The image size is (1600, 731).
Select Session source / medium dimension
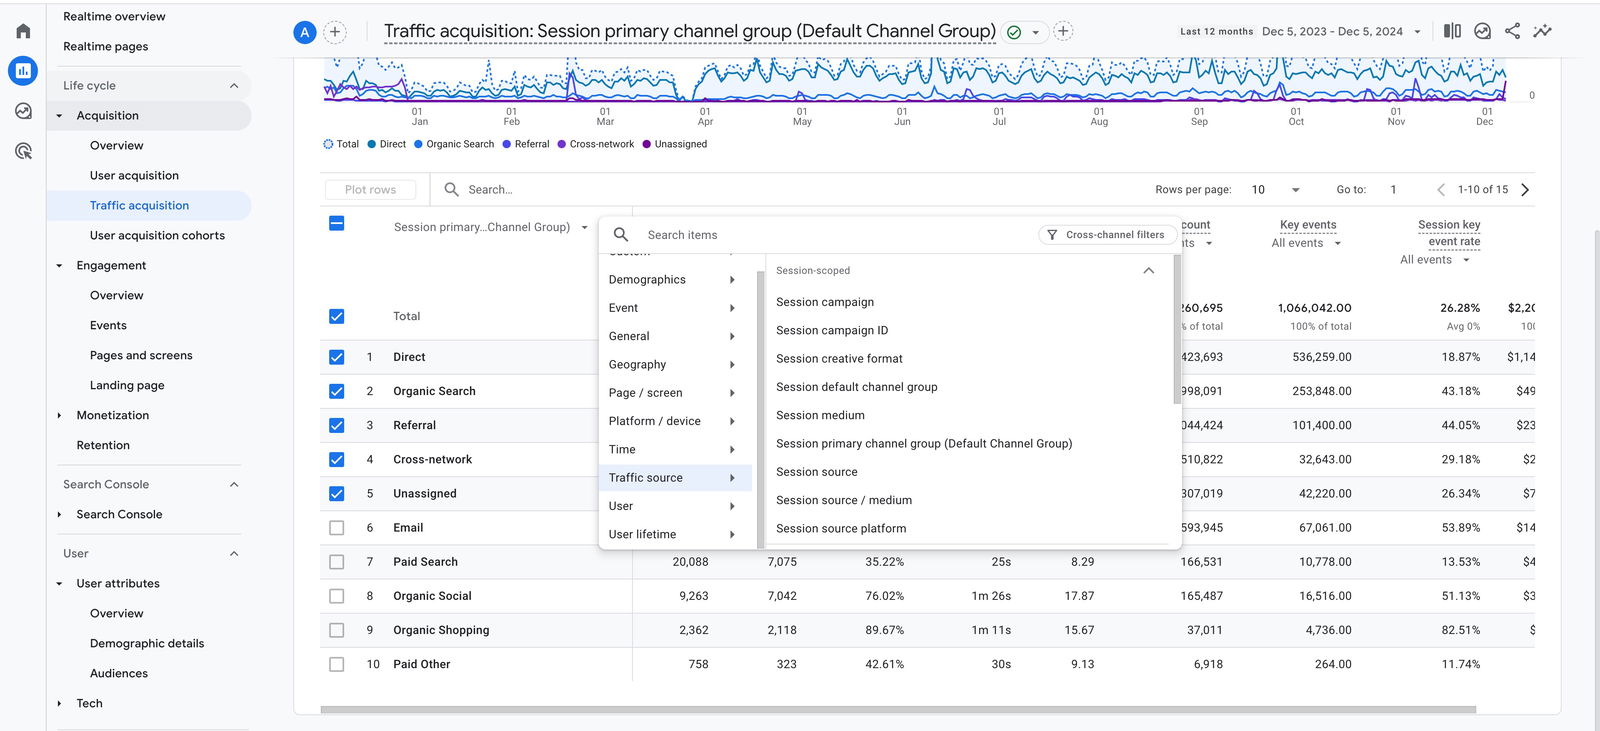[x=843, y=500]
